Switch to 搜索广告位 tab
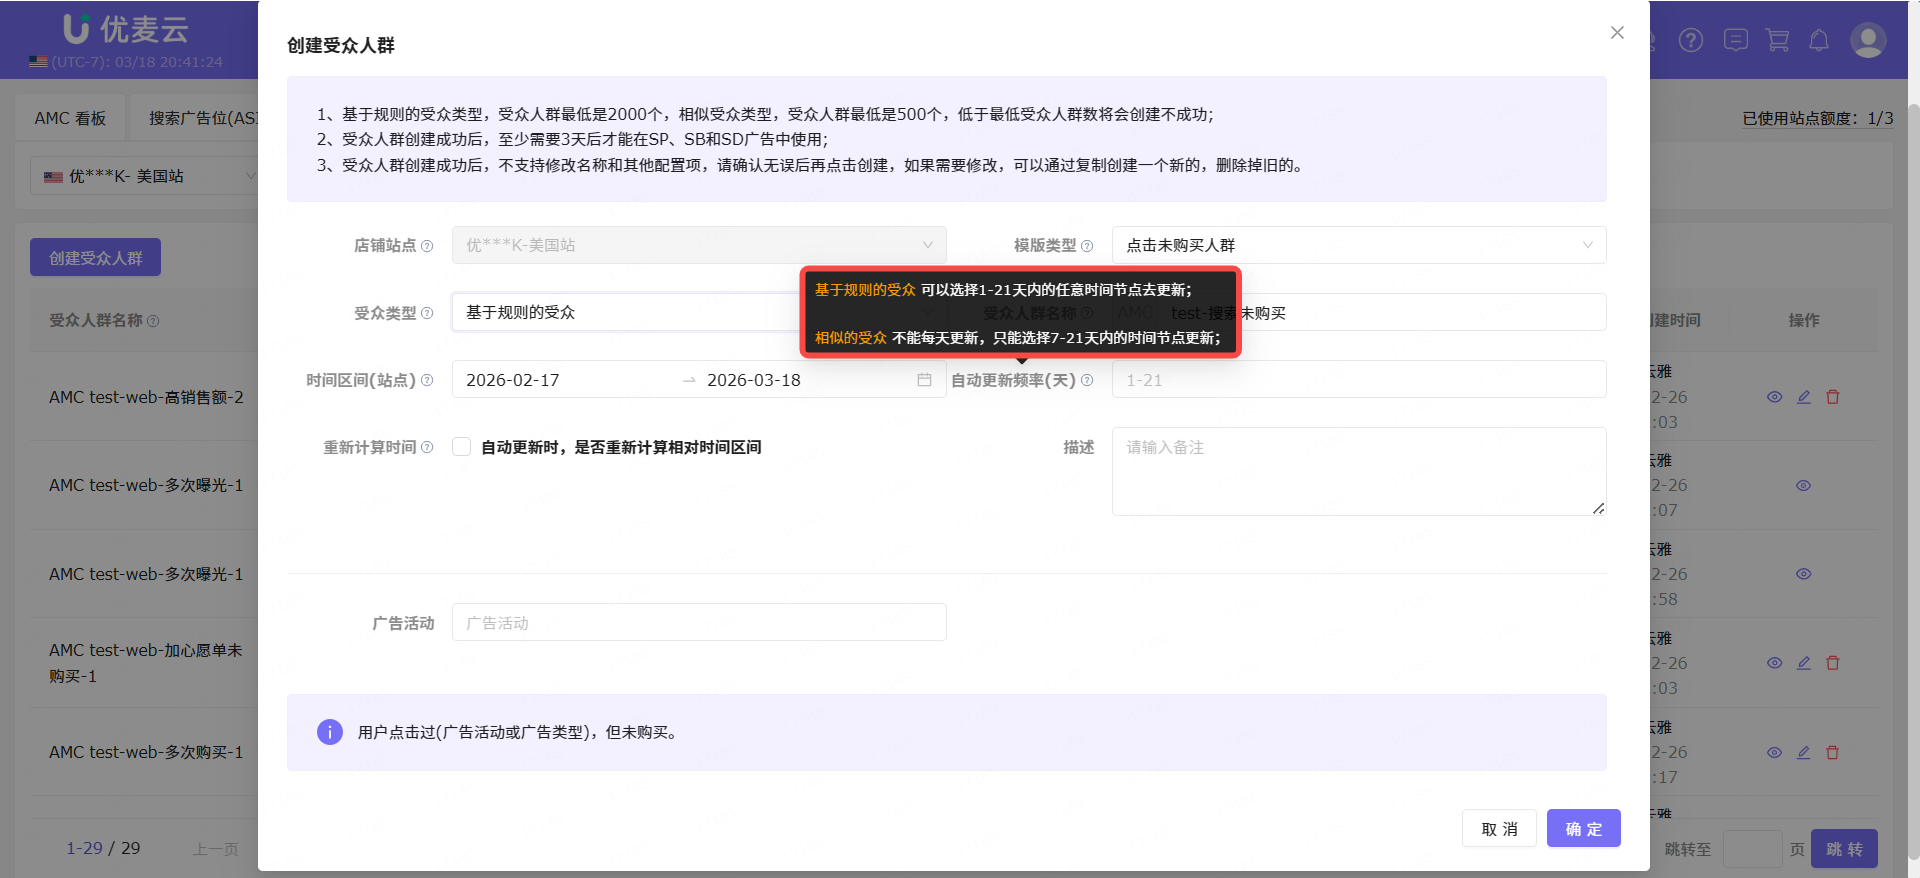The width and height of the screenshot is (1920, 878). (x=203, y=118)
